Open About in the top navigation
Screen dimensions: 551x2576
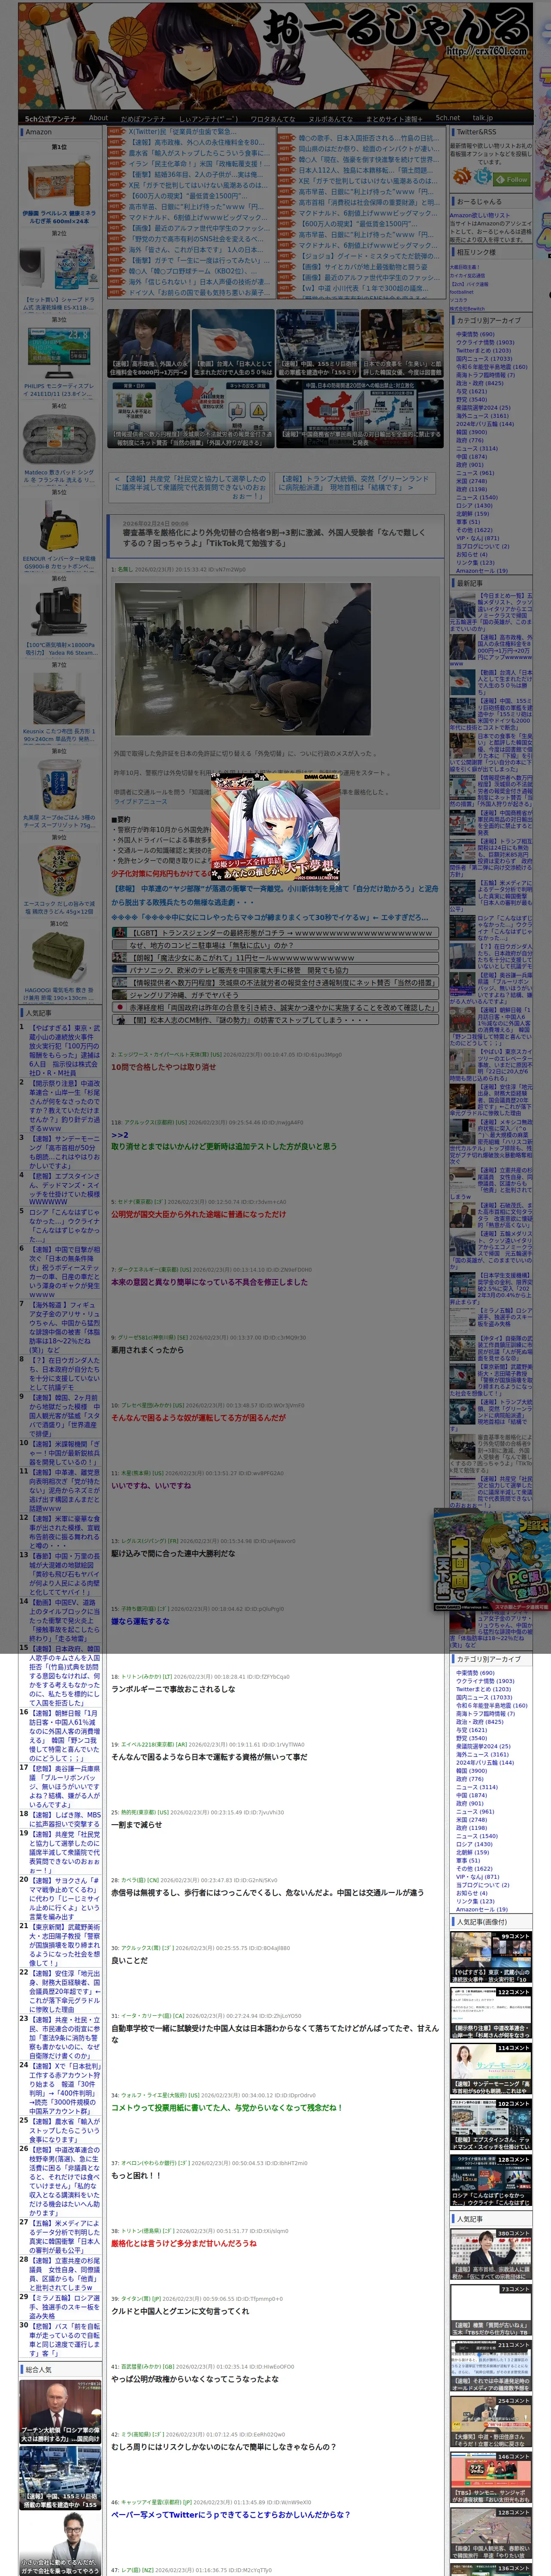coord(98,118)
